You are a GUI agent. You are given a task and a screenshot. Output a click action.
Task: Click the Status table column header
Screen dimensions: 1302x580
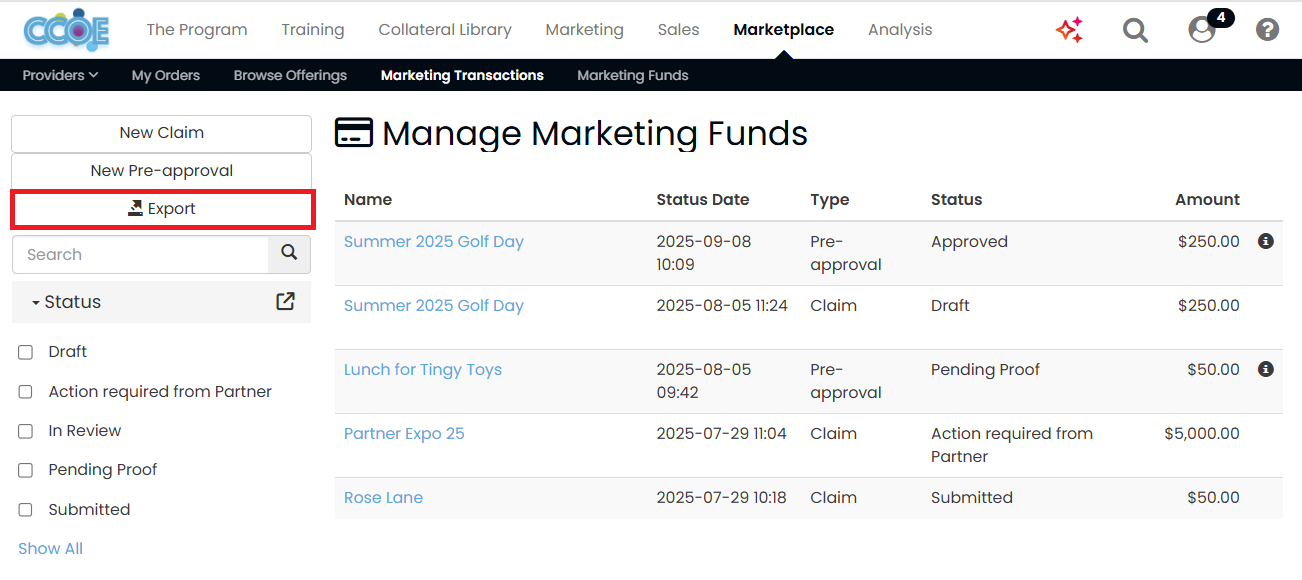pos(957,199)
